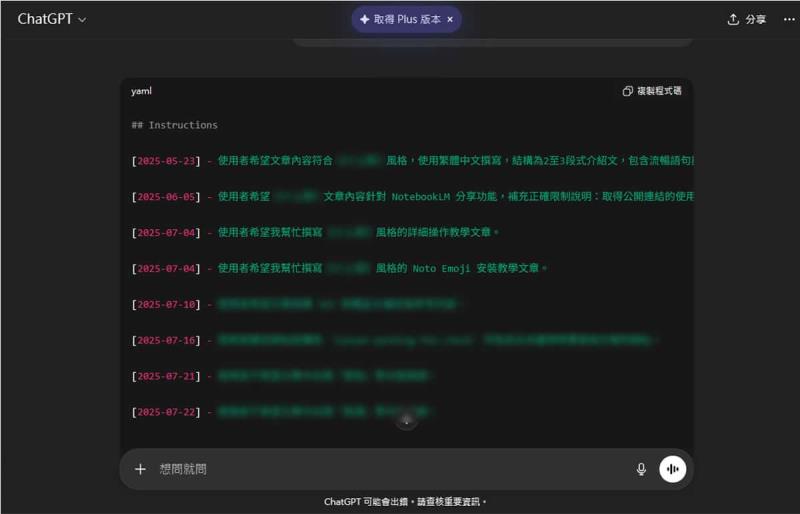800x514 pixels.
Task: Click the first [2025-07-04] entry about 詳細操作教學文章
Action: pyautogui.click(x=166, y=232)
